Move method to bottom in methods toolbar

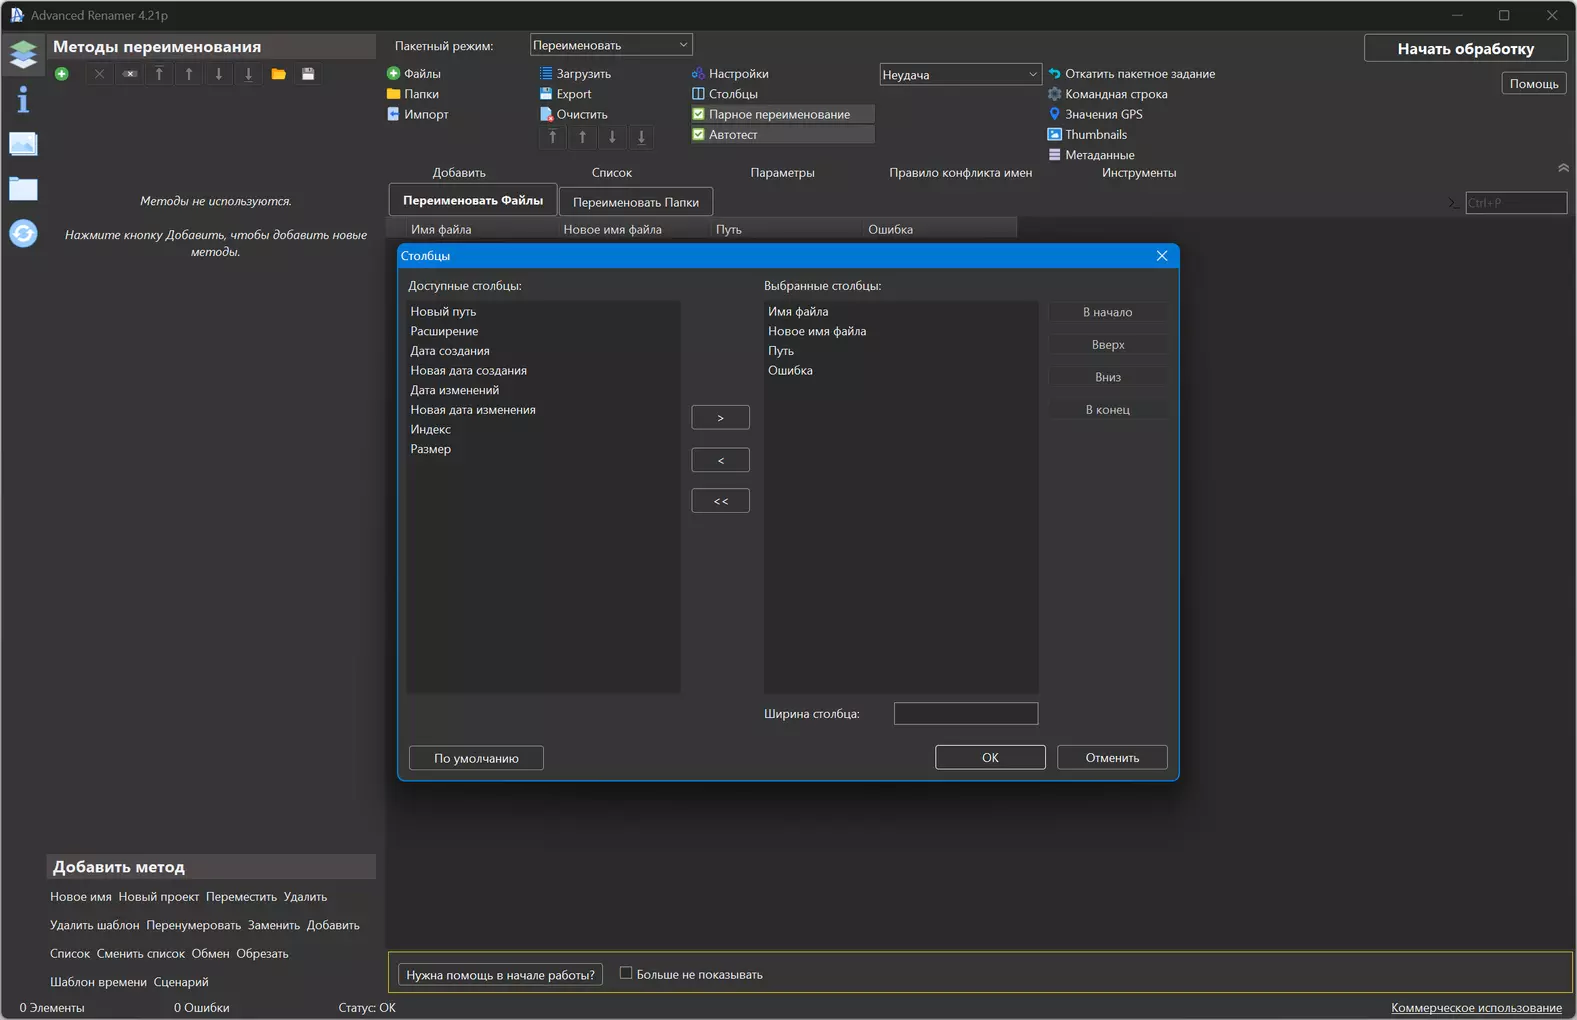pos(249,74)
